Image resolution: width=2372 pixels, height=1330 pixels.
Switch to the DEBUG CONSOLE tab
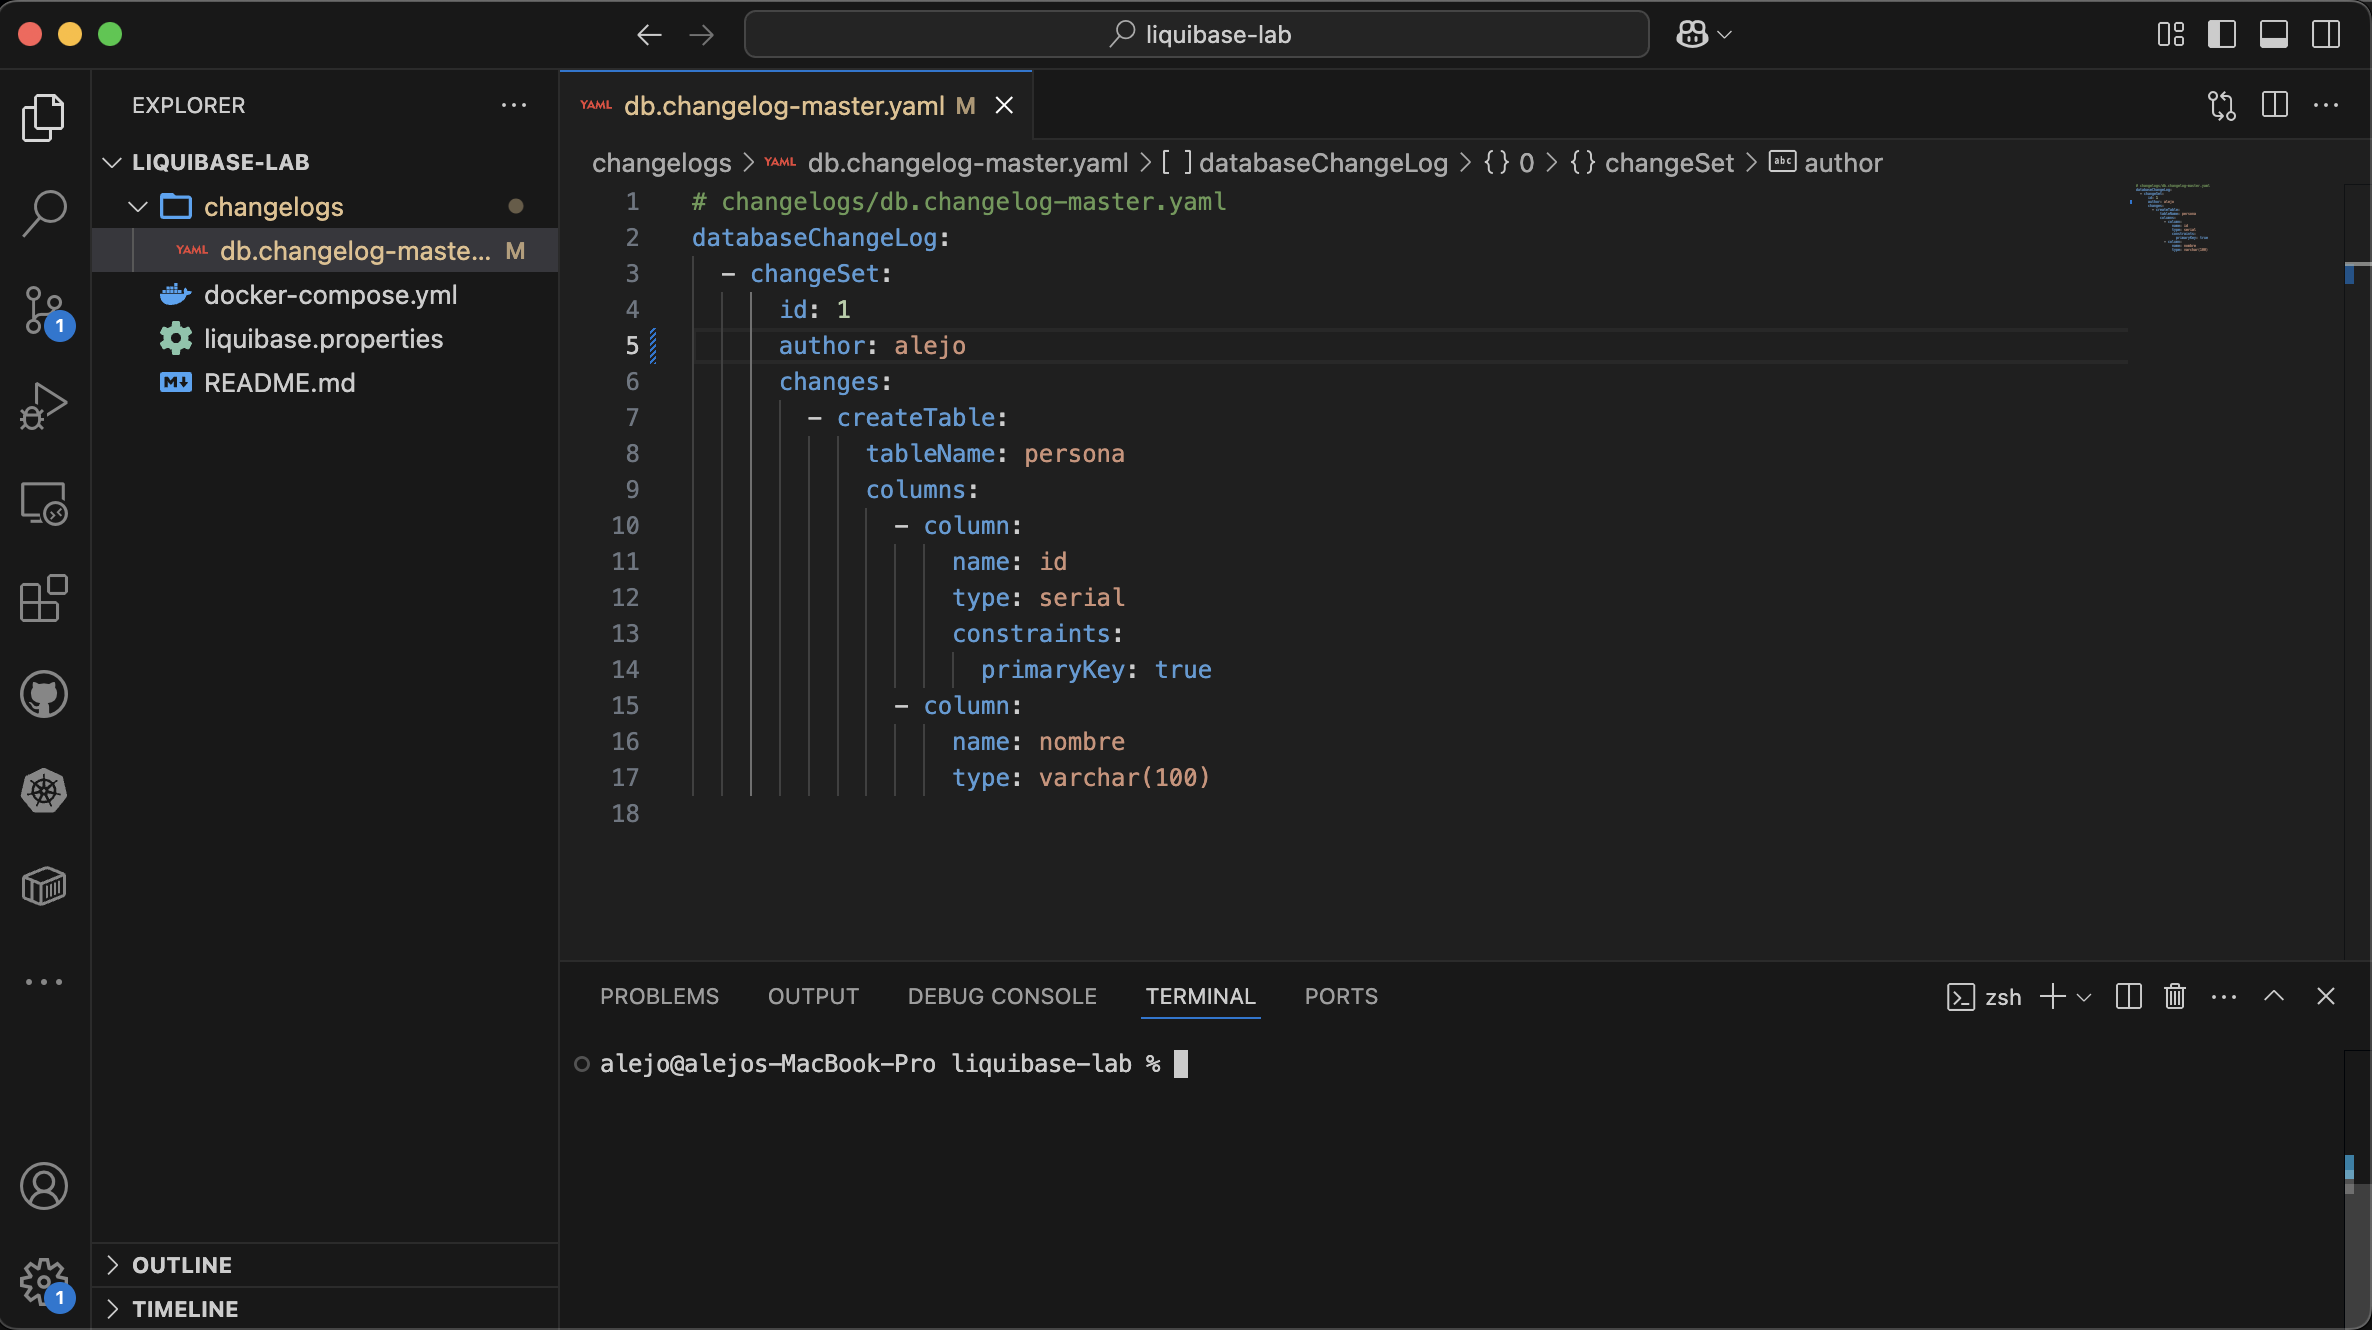click(x=1002, y=996)
